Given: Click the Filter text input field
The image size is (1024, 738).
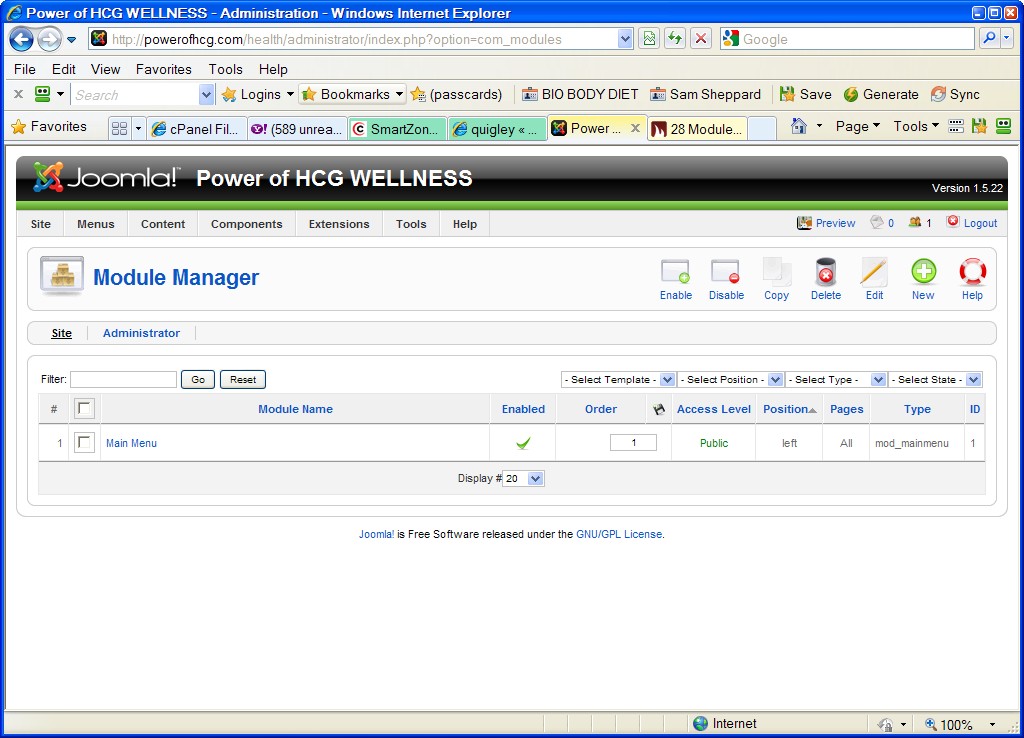Looking at the screenshot, I should (x=123, y=379).
